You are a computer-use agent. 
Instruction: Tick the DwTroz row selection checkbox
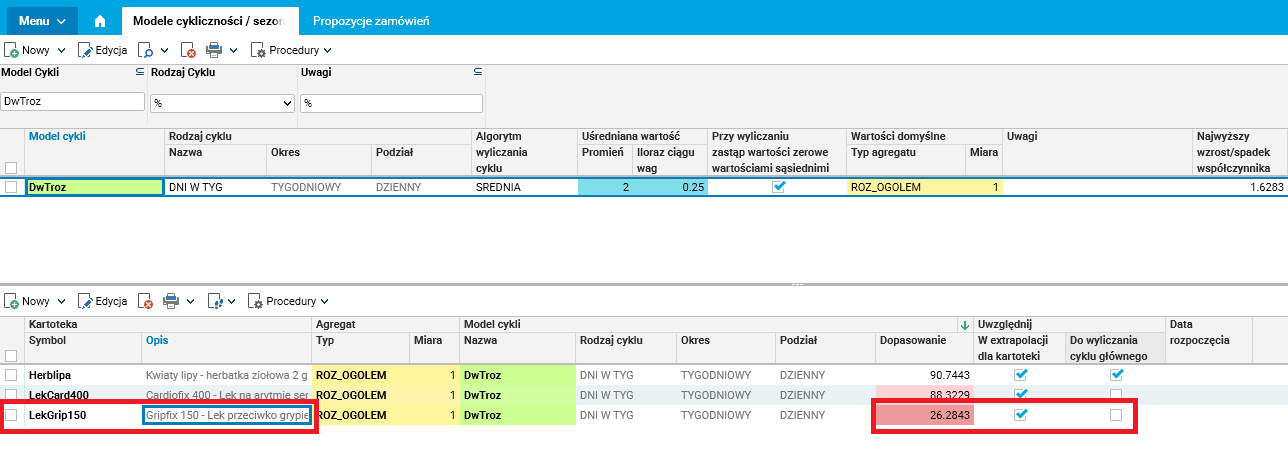pyautogui.click(x=11, y=187)
